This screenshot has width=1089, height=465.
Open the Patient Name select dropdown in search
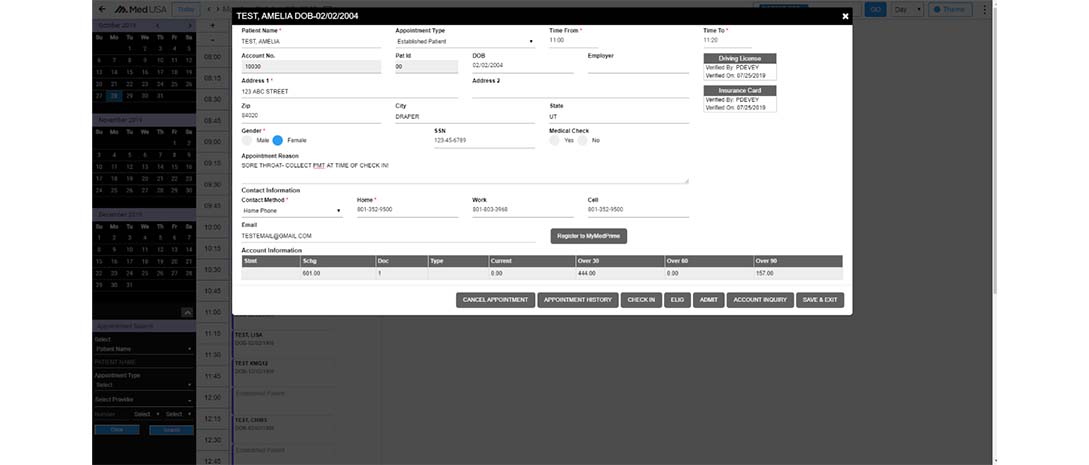click(144, 349)
